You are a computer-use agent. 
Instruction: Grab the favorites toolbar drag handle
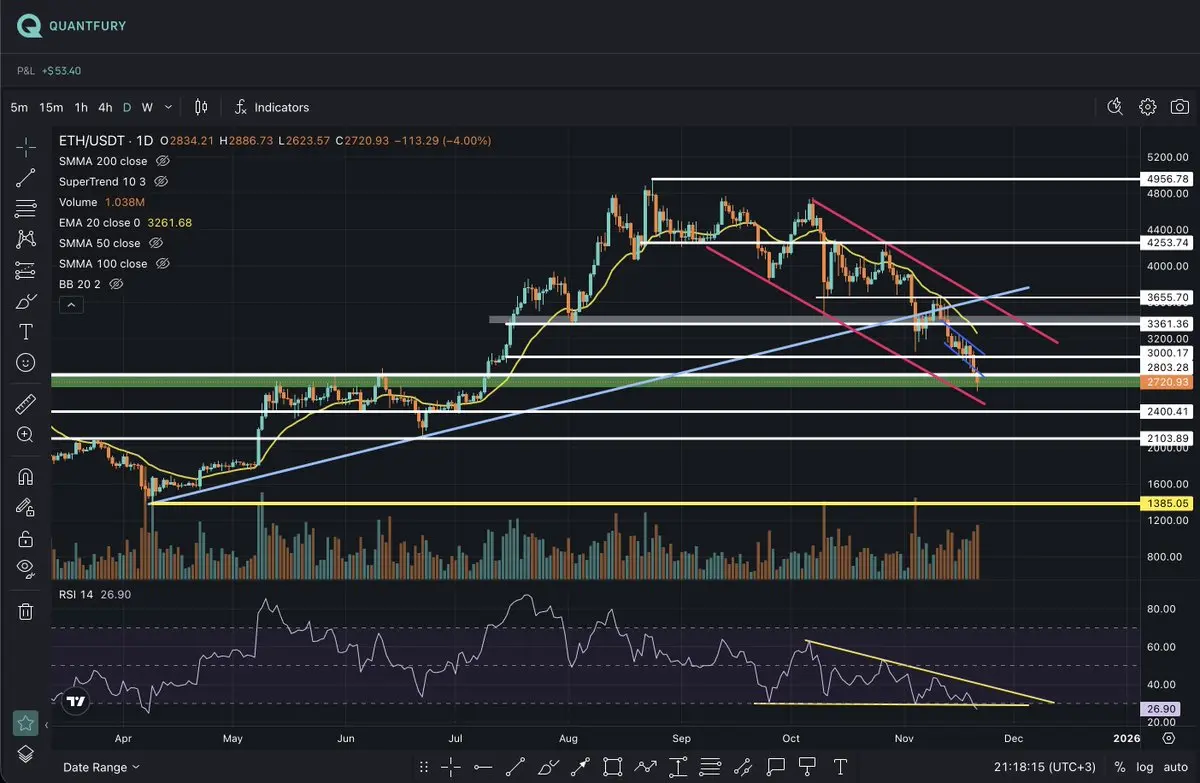coord(423,767)
